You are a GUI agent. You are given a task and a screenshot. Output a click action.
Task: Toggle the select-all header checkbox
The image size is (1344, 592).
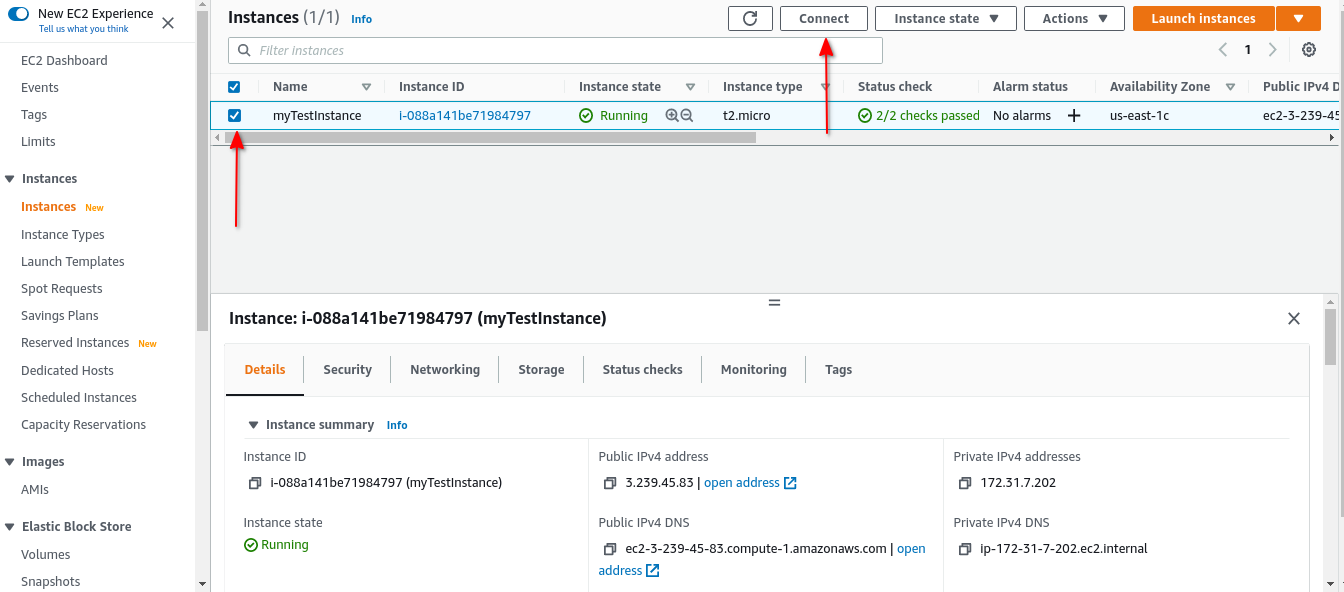tap(234, 87)
